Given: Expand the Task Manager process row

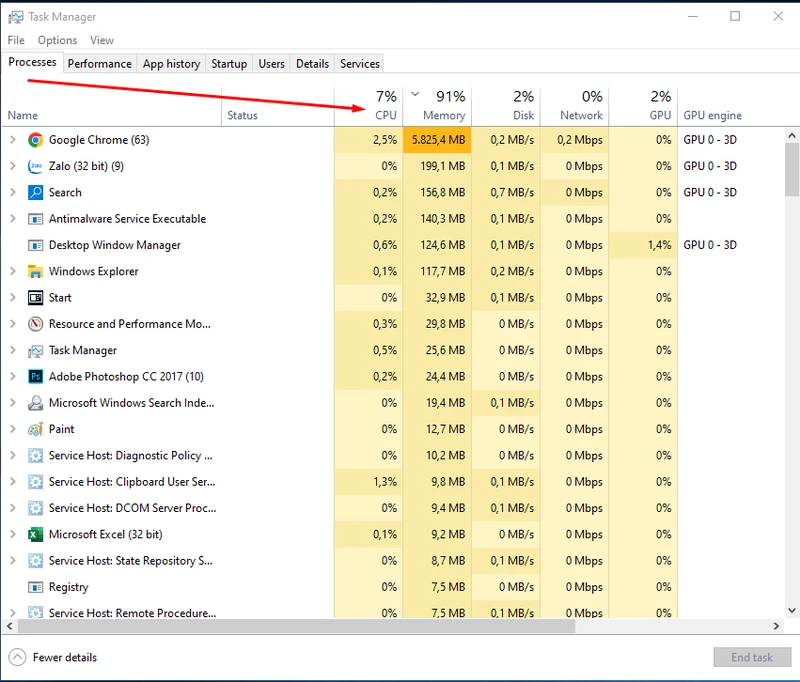Looking at the screenshot, I should coord(13,350).
